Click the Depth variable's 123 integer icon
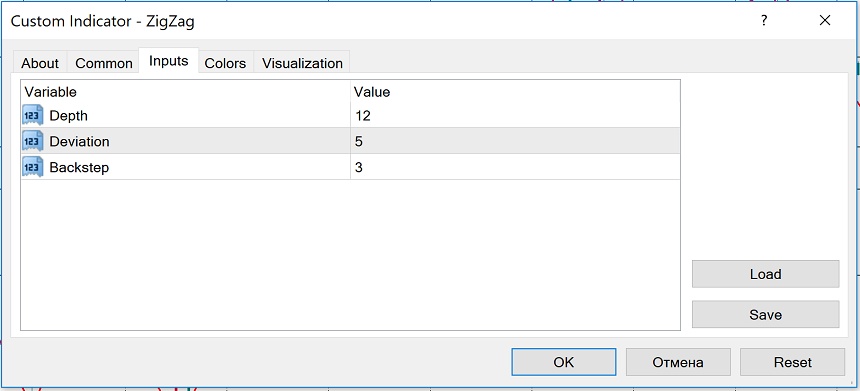Viewport: 860px width, 391px height. click(x=32, y=116)
